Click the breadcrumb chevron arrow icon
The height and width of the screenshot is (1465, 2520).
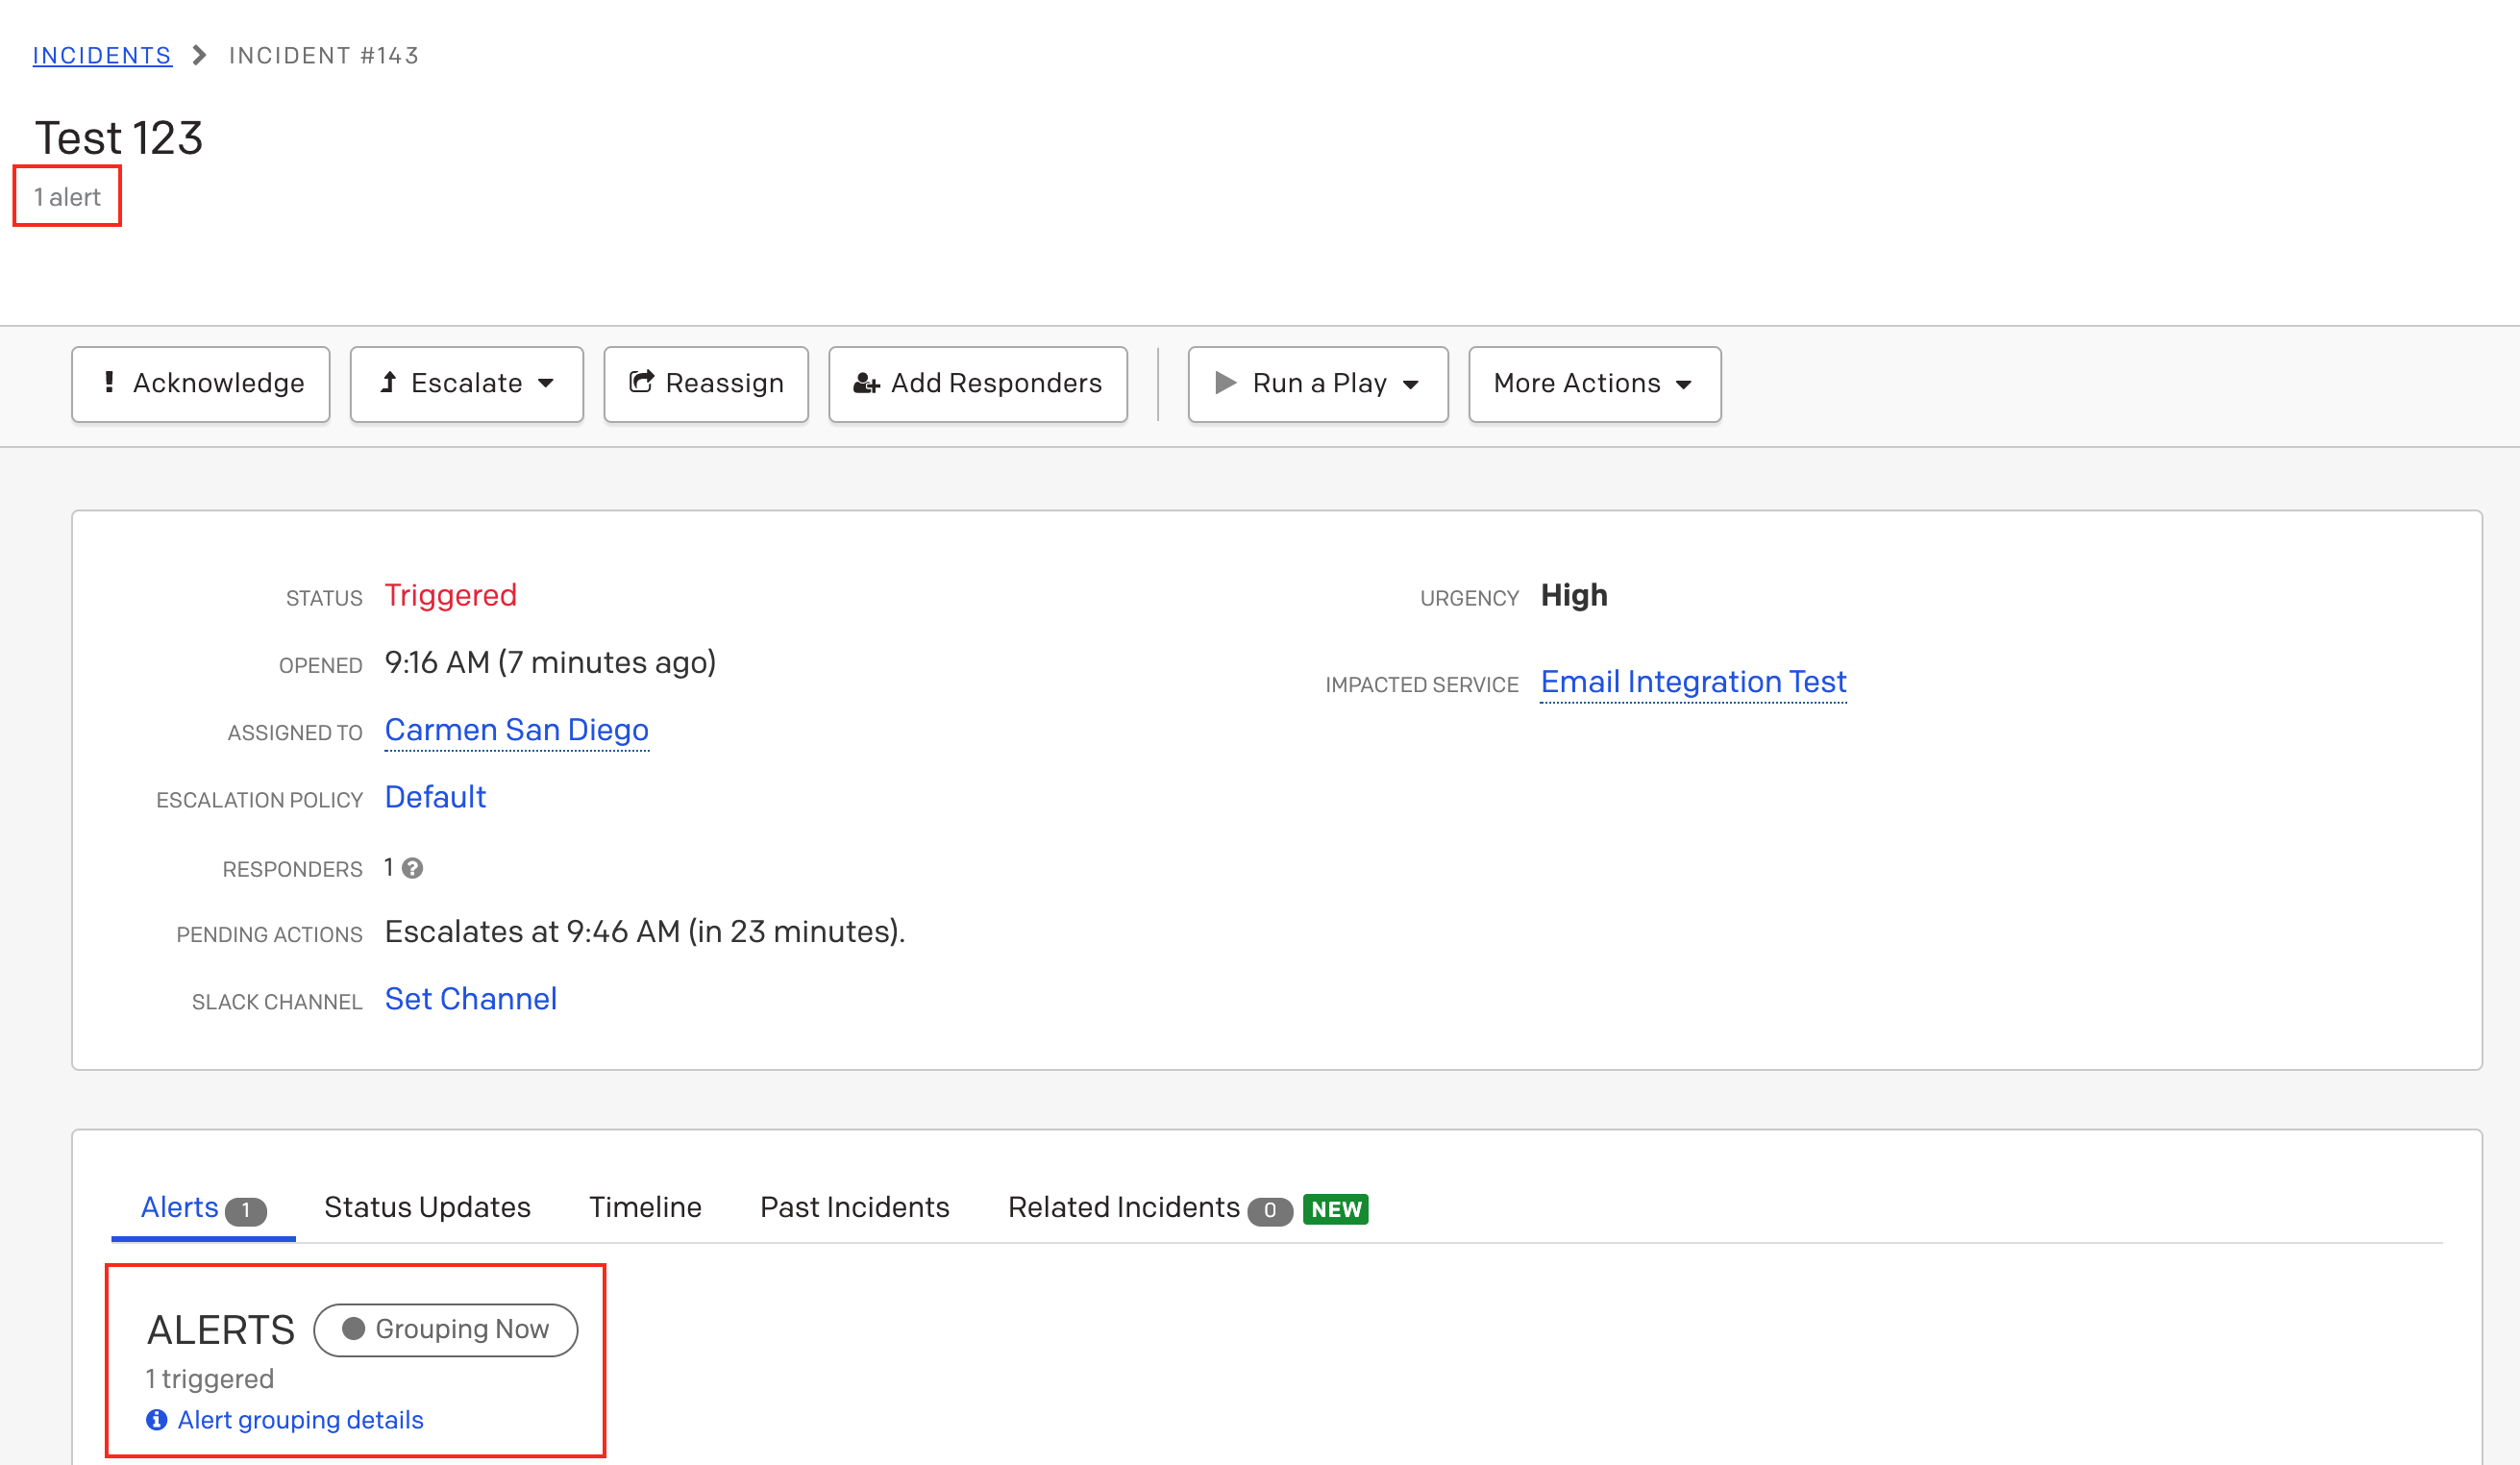click(x=199, y=55)
